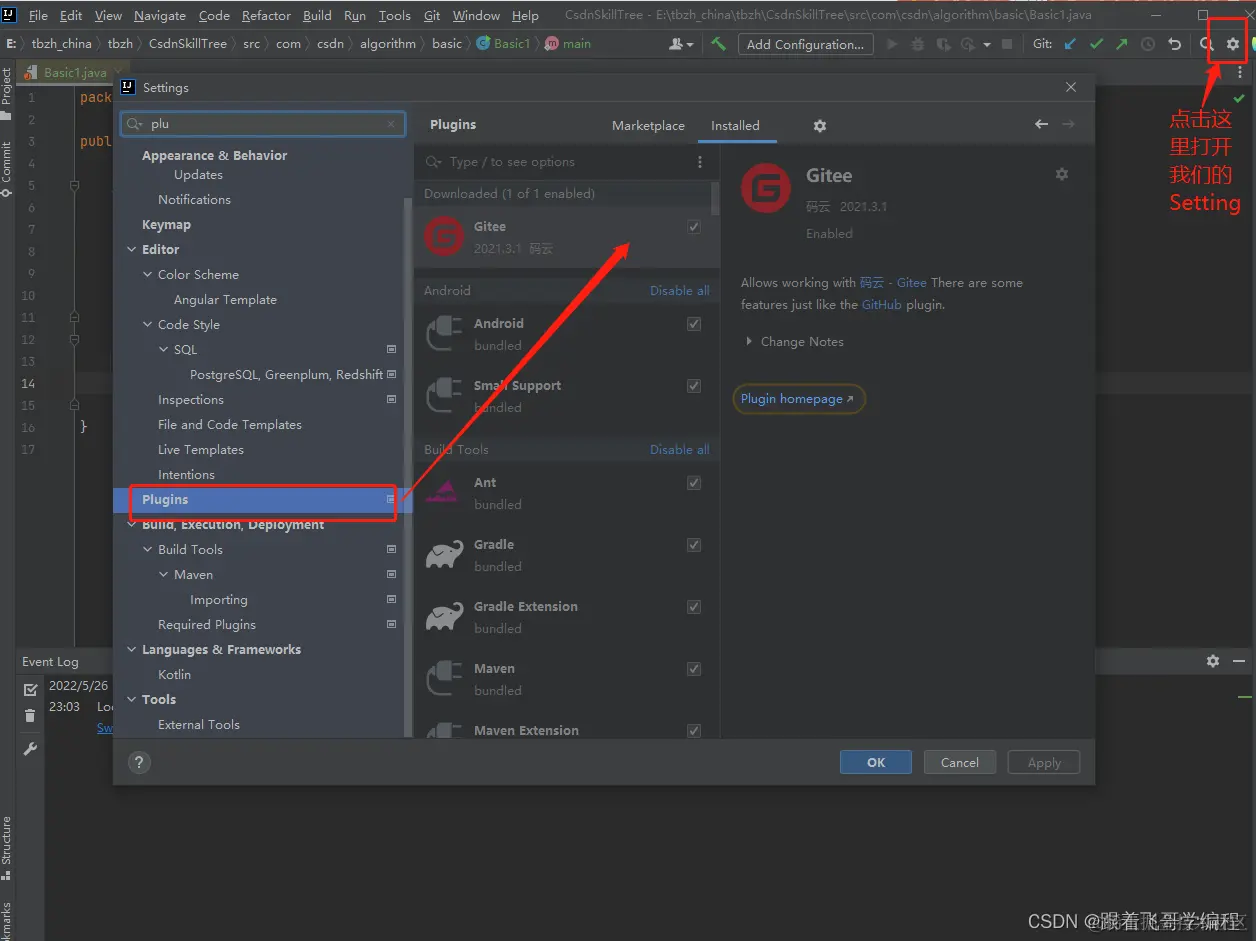Collapse the Color Scheme node
This screenshot has height=941, width=1256.
pos(148,275)
